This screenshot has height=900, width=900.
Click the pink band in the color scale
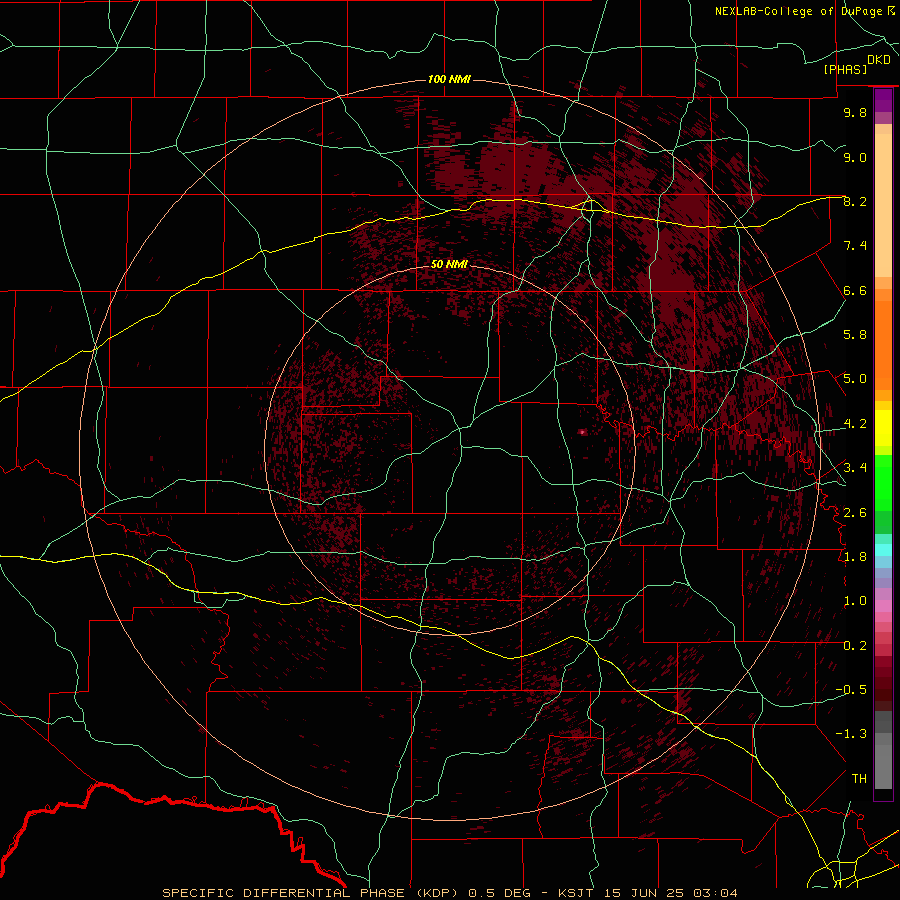[883, 606]
